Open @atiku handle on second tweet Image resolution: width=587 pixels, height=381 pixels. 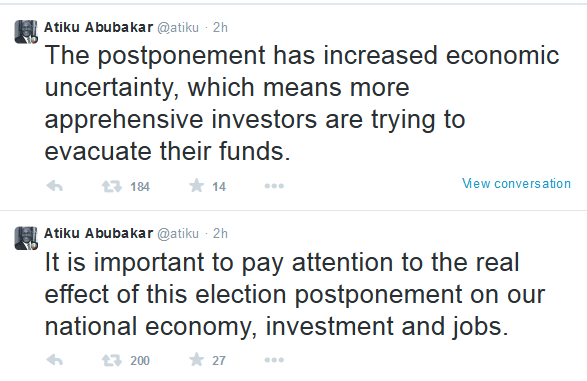[178, 234]
